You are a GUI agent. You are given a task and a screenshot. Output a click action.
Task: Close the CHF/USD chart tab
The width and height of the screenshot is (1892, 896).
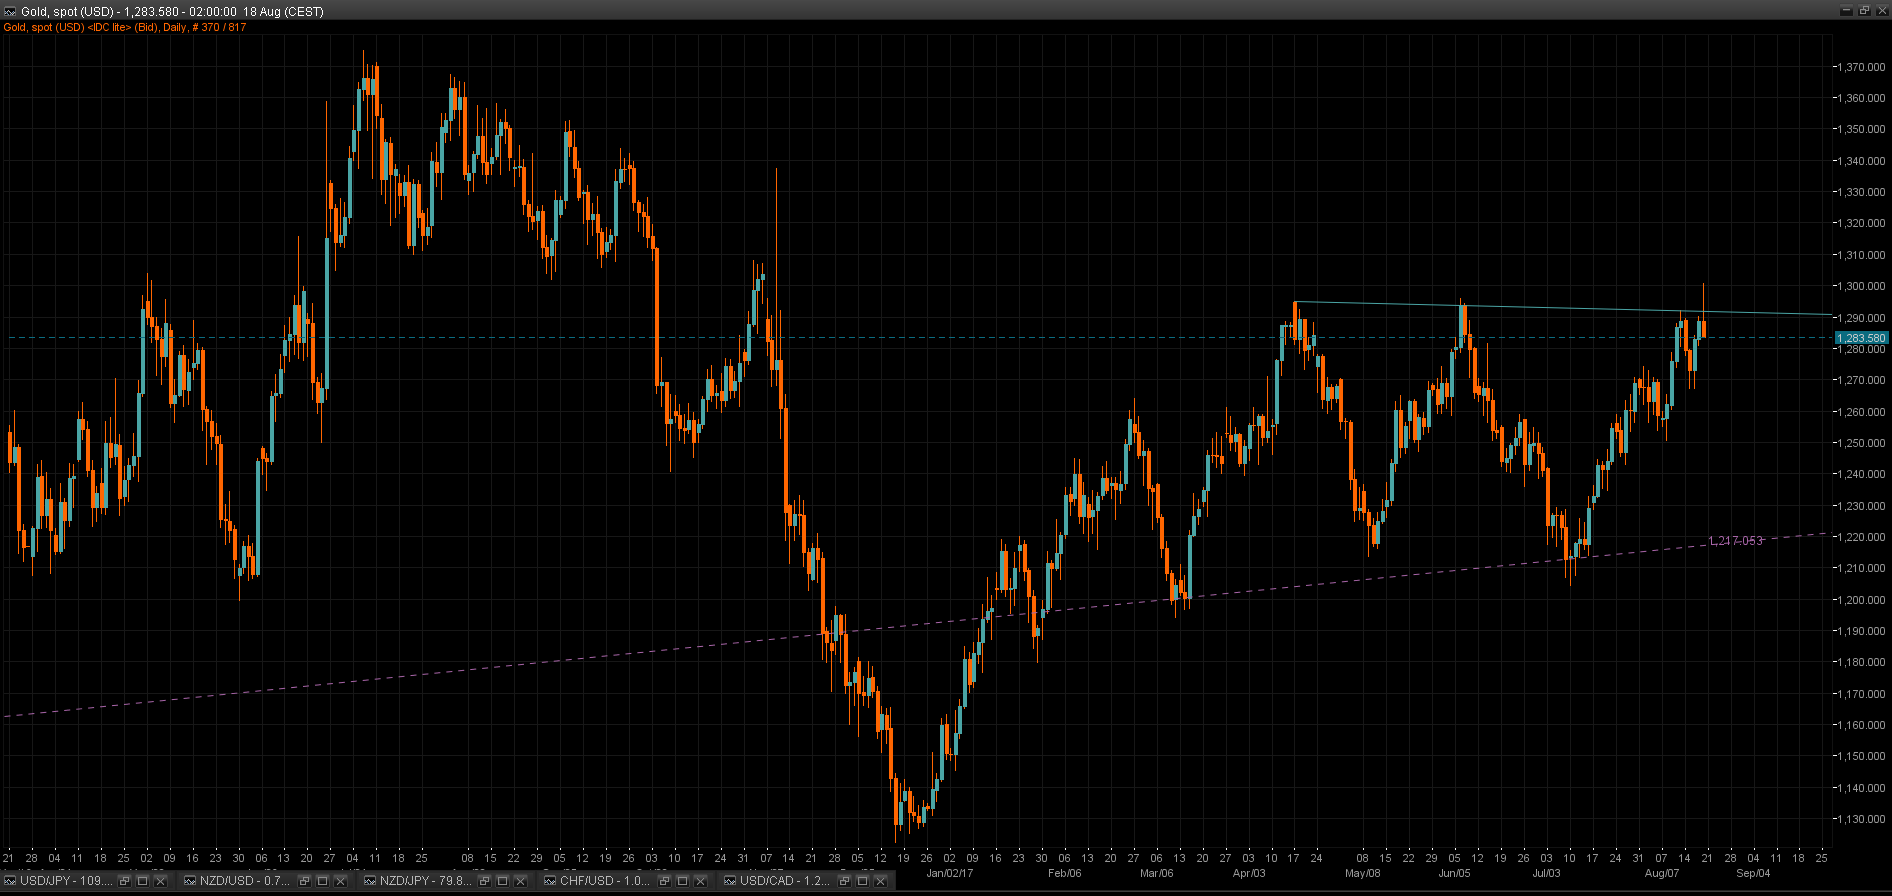(x=700, y=881)
